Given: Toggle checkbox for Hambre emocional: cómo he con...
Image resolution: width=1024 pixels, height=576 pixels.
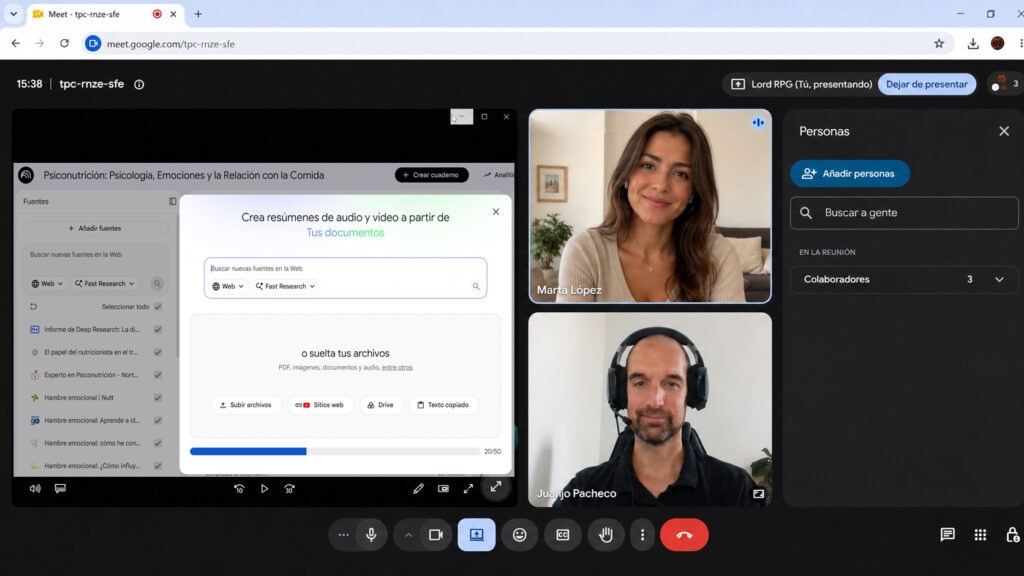Looking at the screenshot, I should pos(157,443).
